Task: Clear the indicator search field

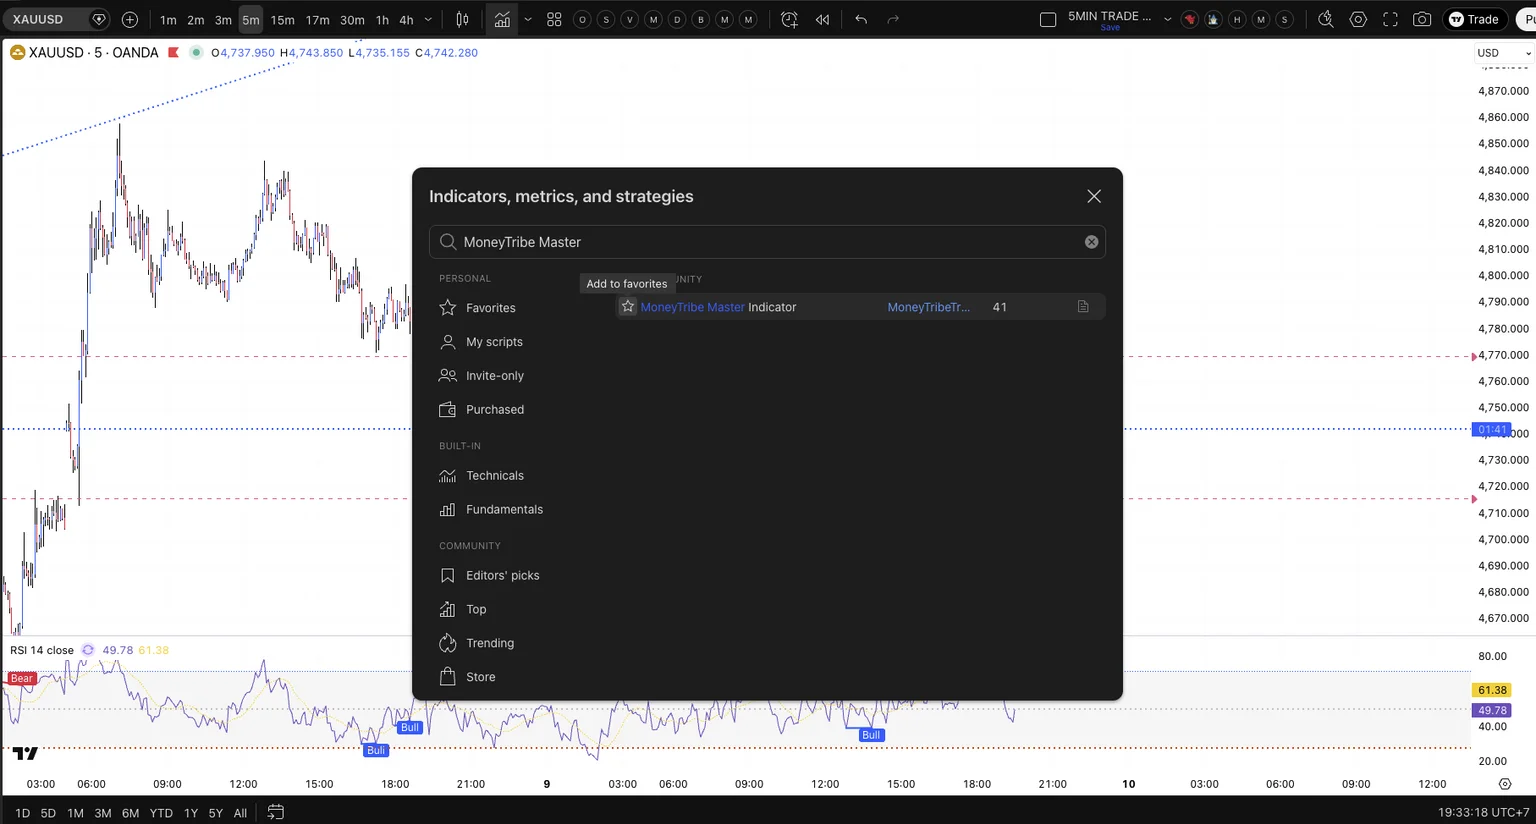Action: tap(1091, 242)
